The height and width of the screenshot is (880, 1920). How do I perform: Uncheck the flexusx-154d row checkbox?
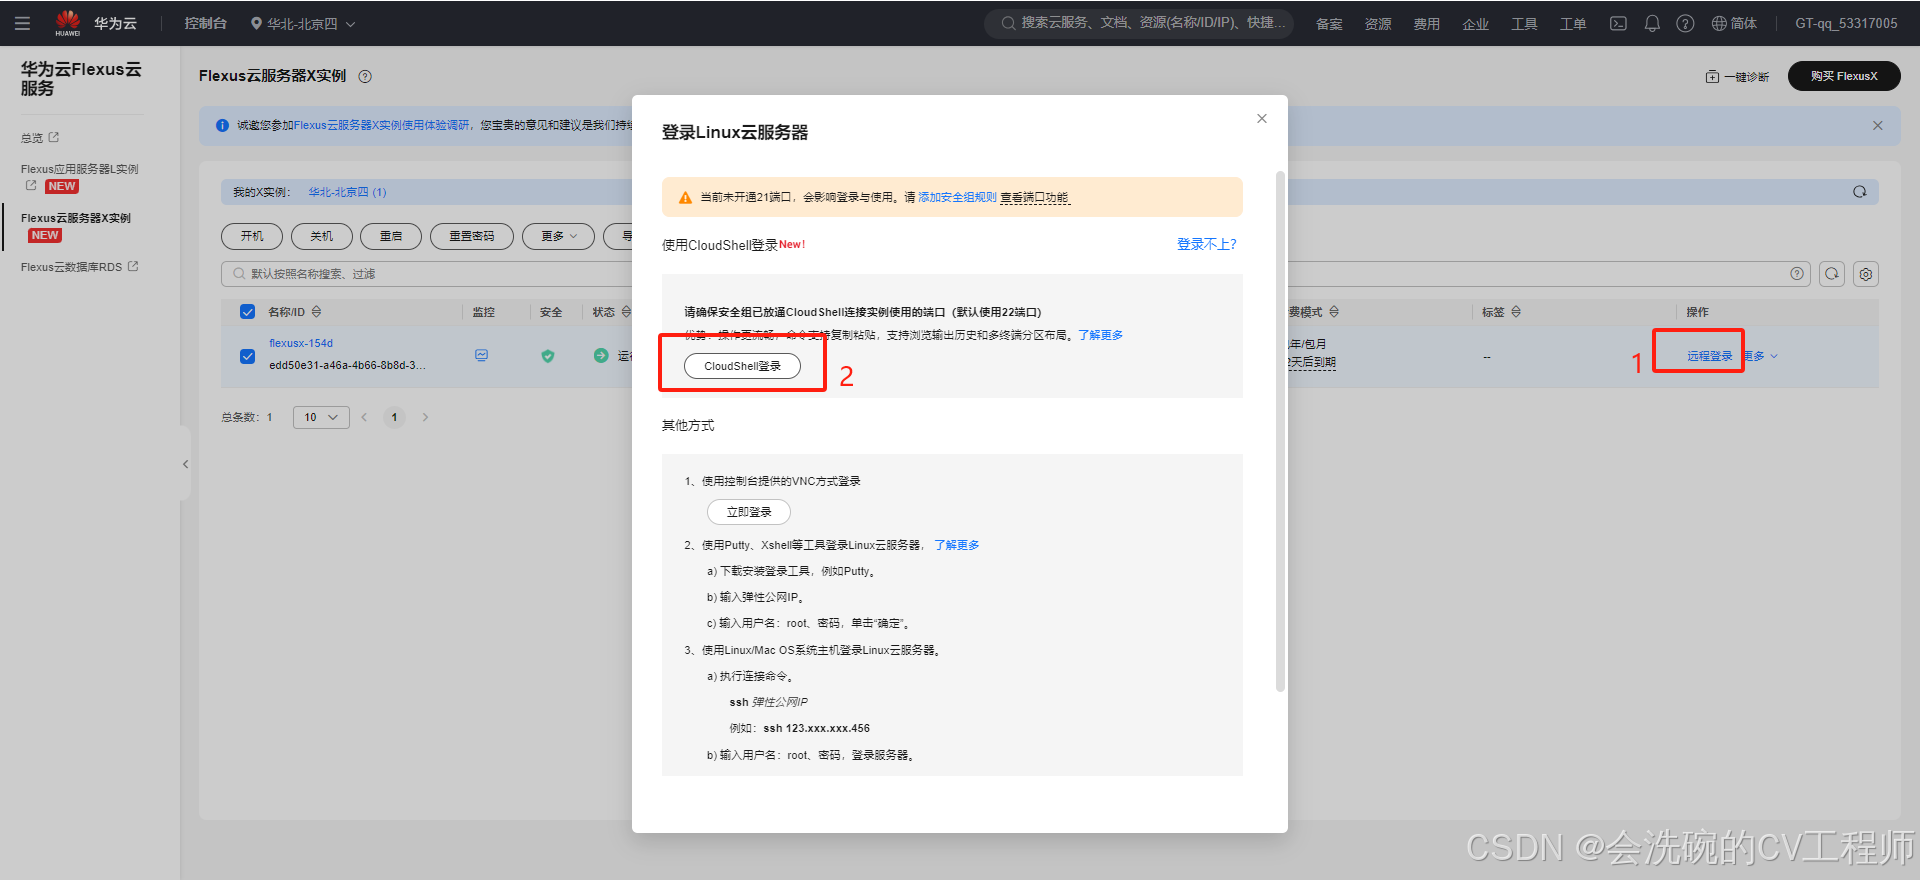coord(248,356)
